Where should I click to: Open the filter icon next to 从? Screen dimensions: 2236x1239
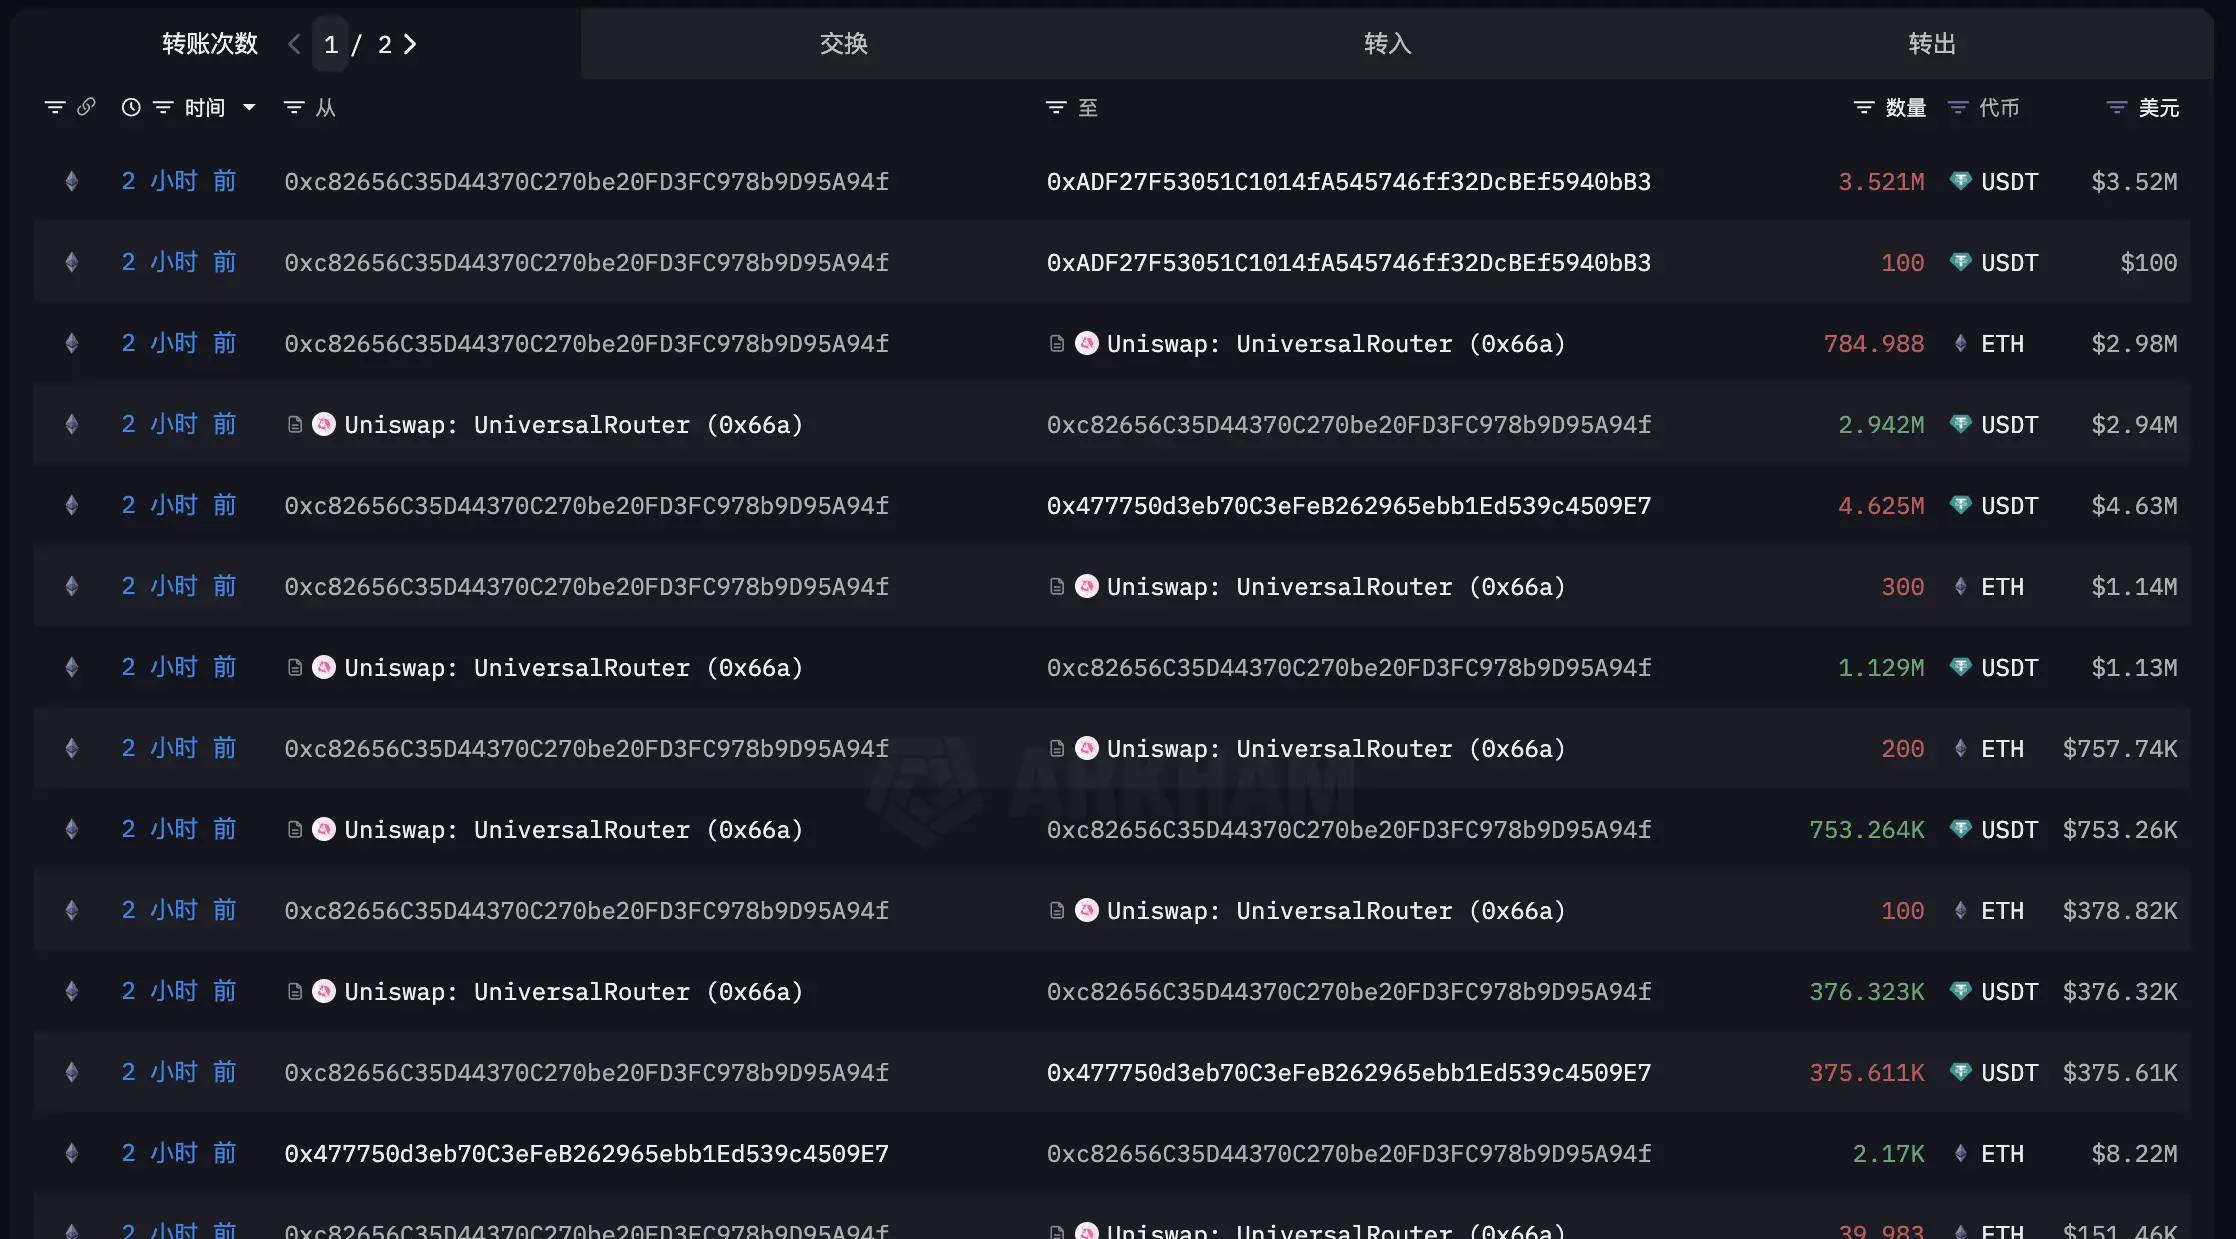[x=293, y=107]
